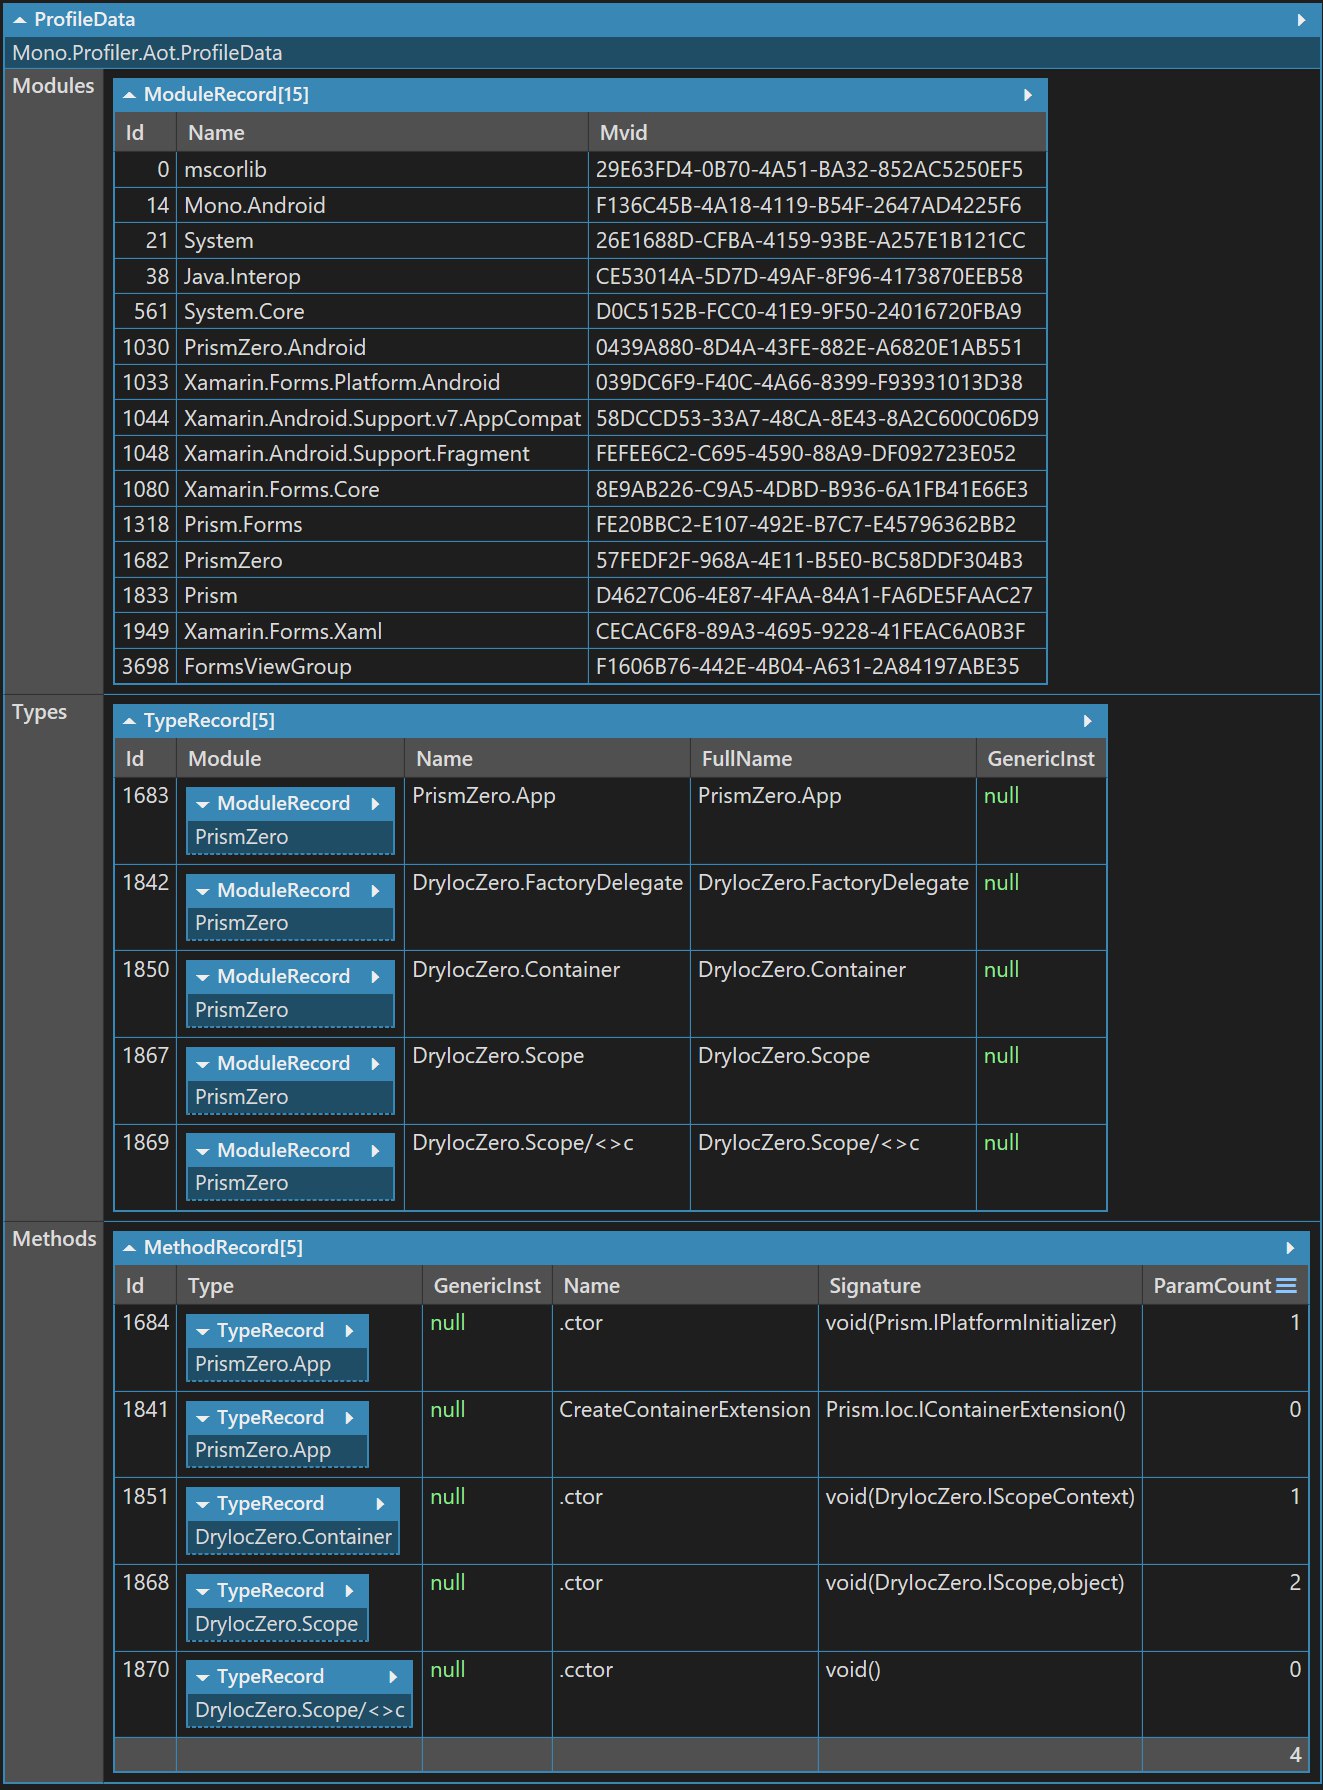The width and height of the screenshot is (1323, 1790).
Task: Select the PrismZero.Android module name cell
Action: pos(382,348)
